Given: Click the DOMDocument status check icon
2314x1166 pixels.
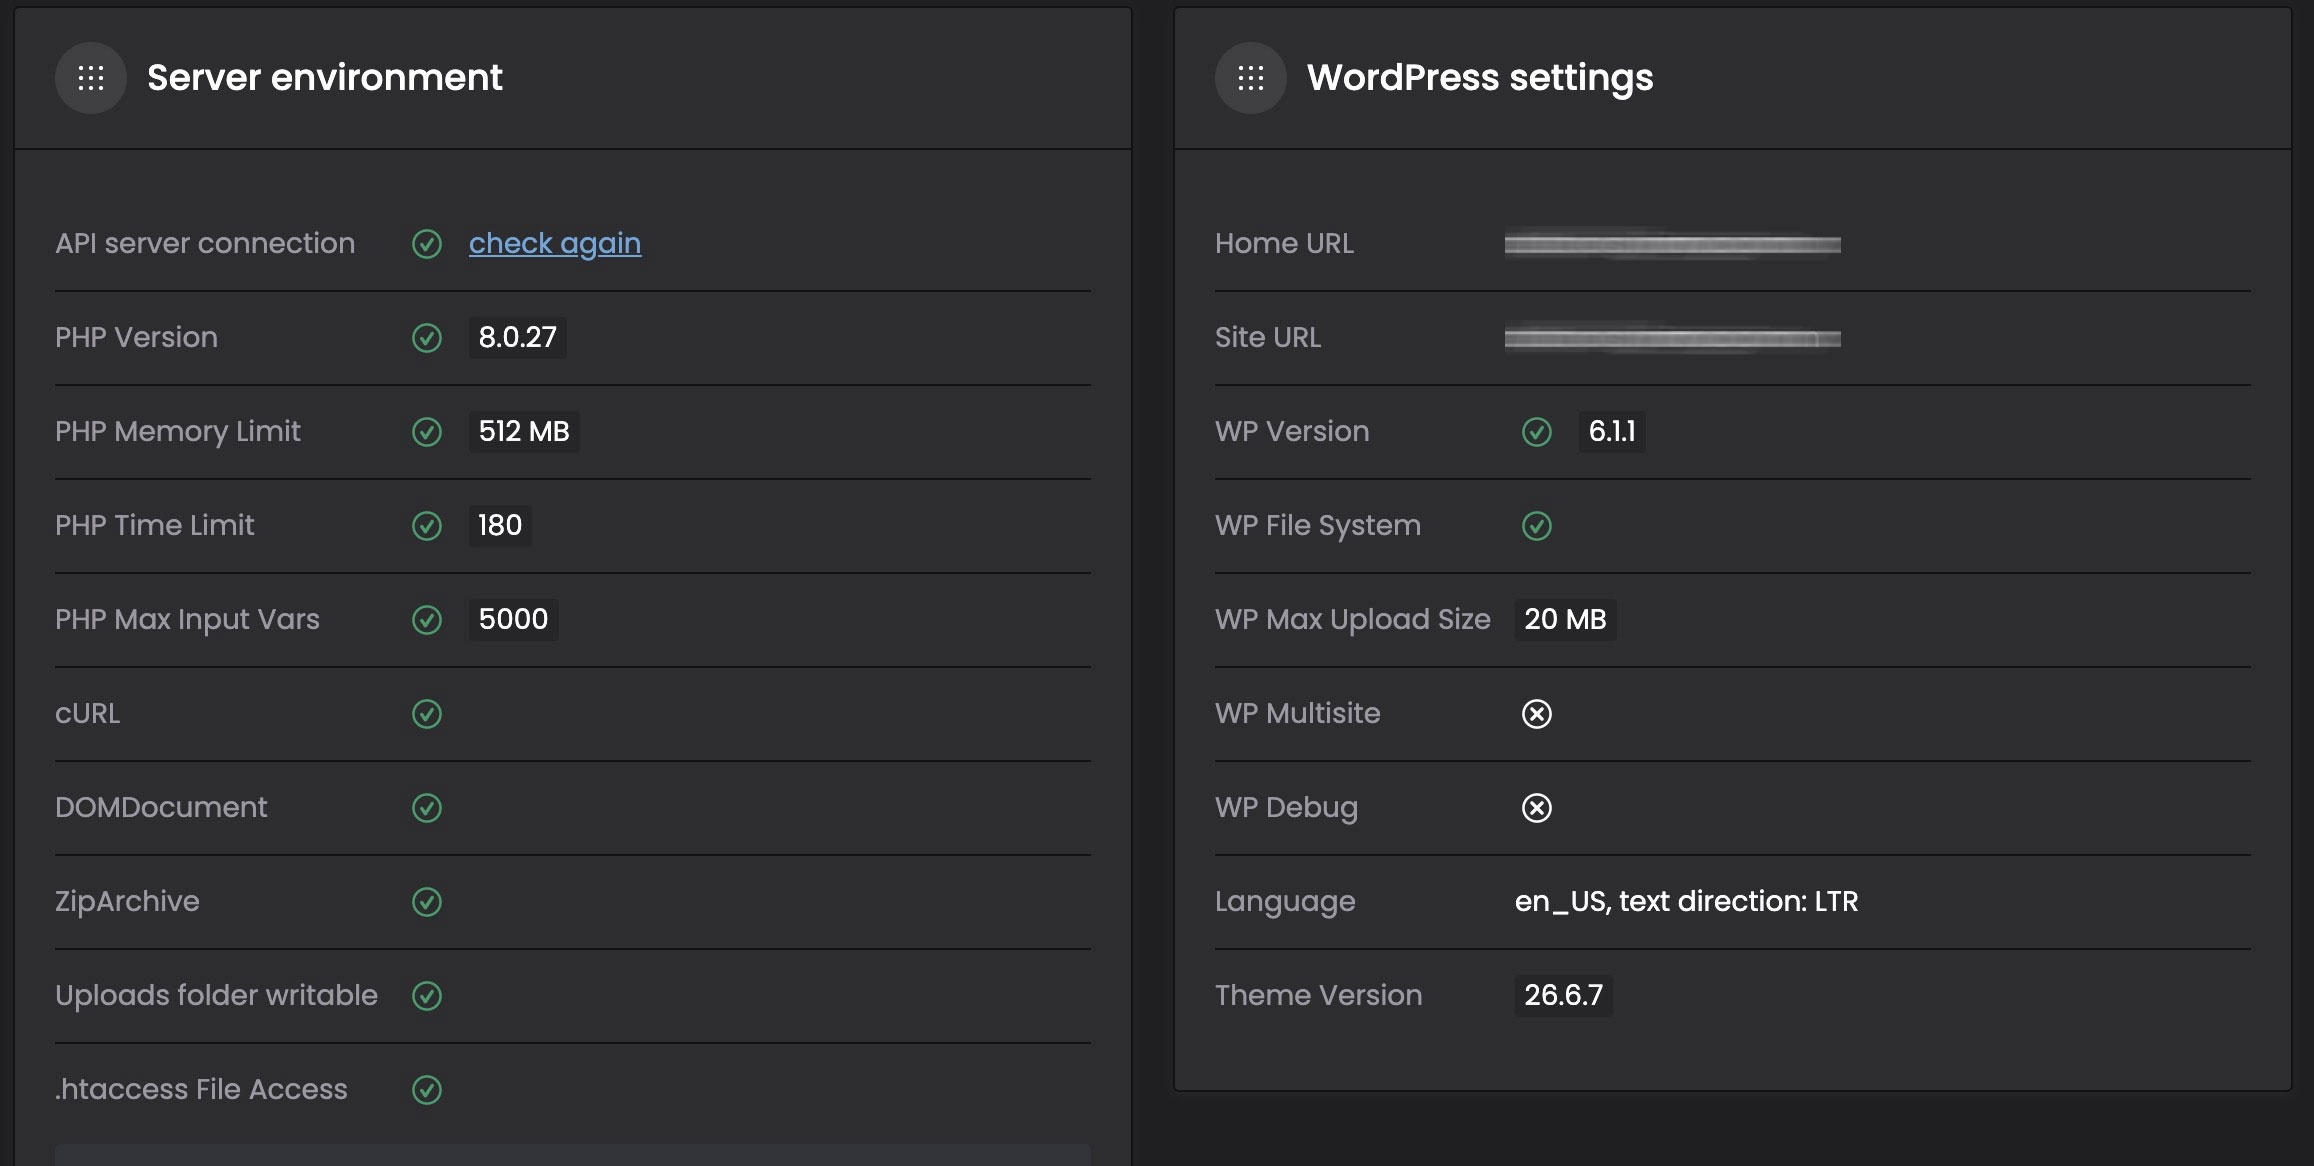Looking at the screenshot, I should pos(427,808).
